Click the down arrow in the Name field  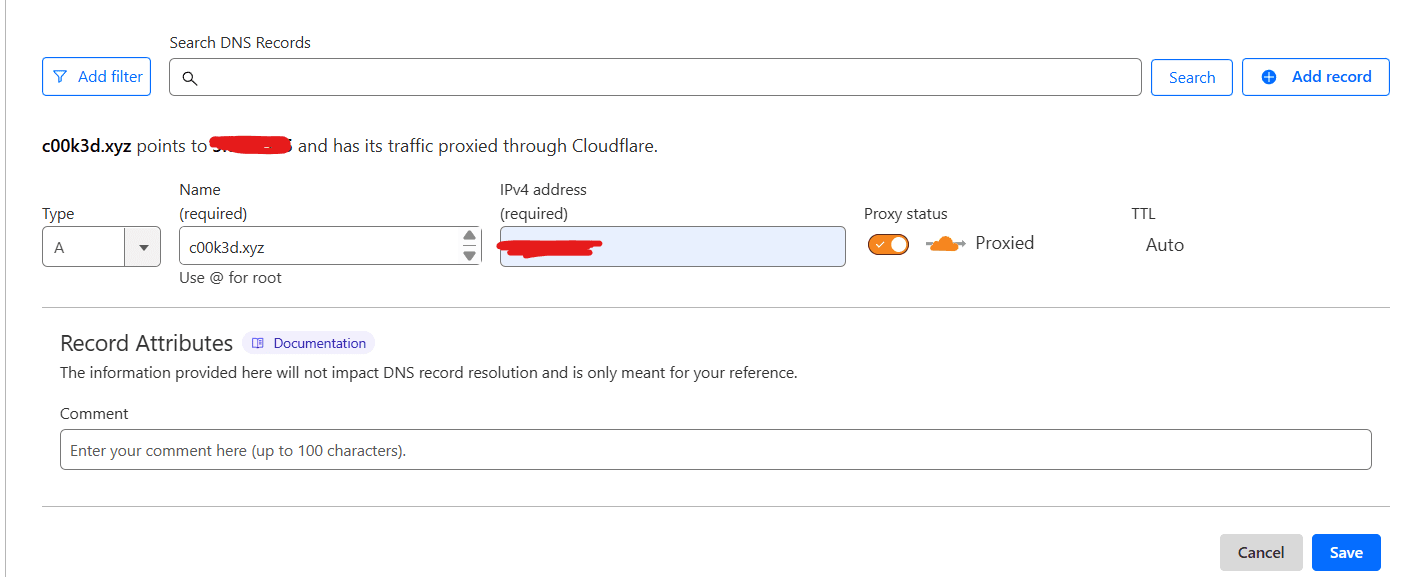tap(469, 255)
